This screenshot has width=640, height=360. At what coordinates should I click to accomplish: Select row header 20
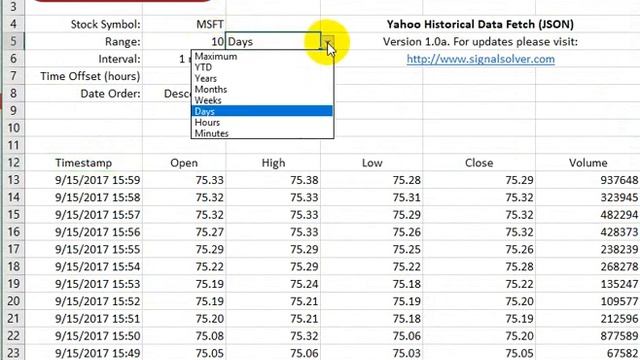(x=13, y=301)
